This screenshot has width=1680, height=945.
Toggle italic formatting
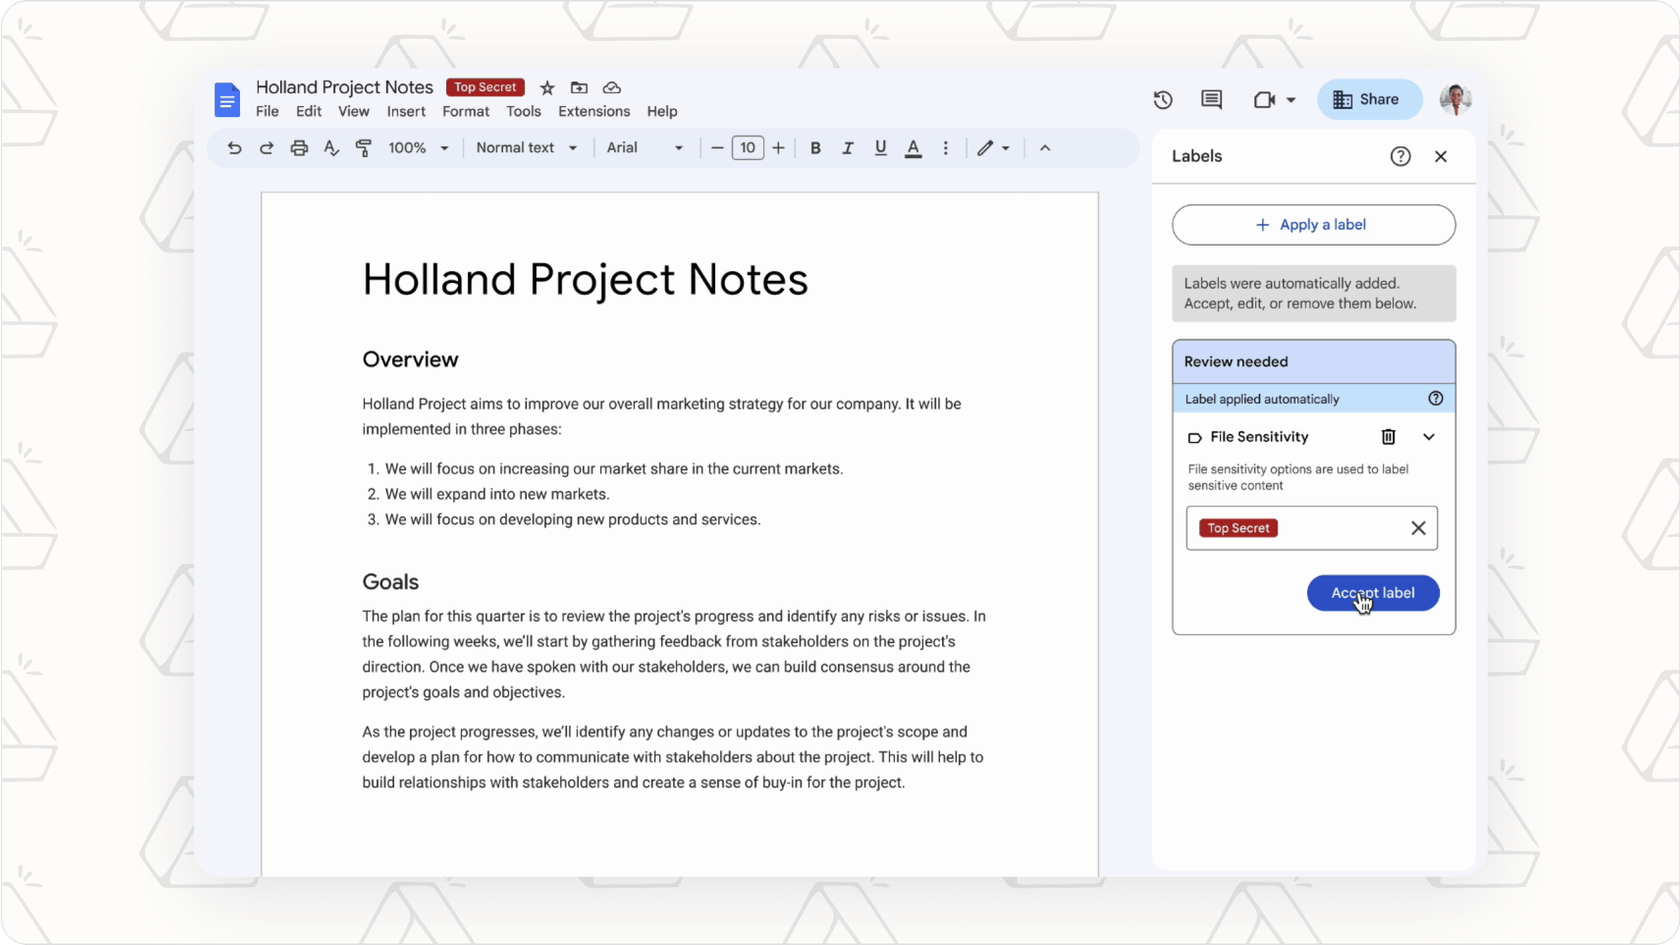click(847, 147)
